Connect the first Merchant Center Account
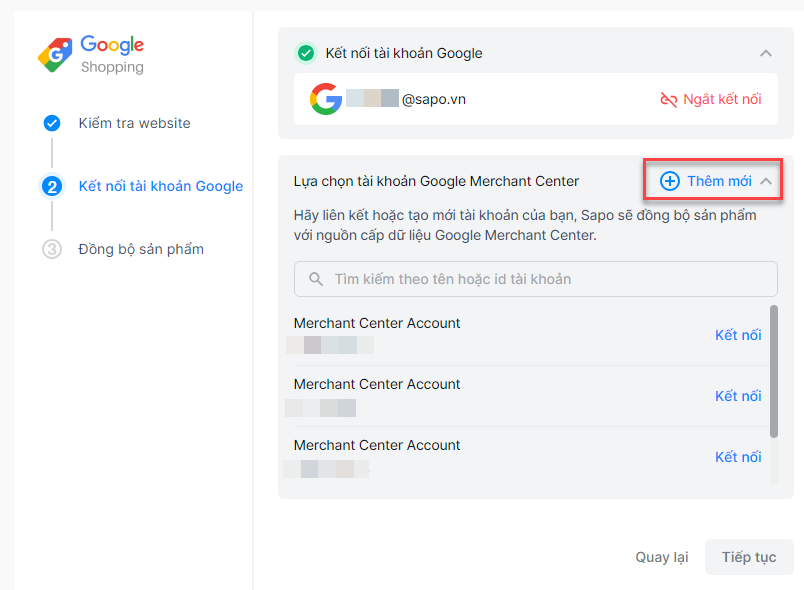The height and width of the screenshot is (590, 804). [738, 335]
